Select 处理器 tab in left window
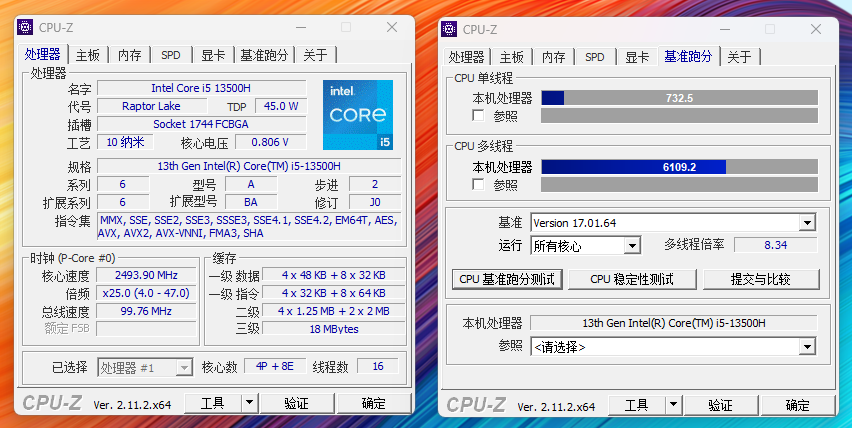This screenshot has width=852, height=428. (42, 54)
